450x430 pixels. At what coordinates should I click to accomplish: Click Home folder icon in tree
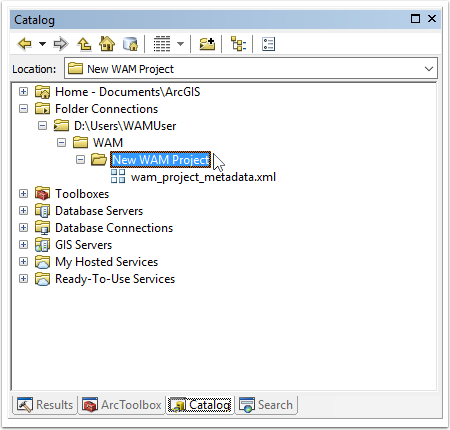click(x=43, y=92)
